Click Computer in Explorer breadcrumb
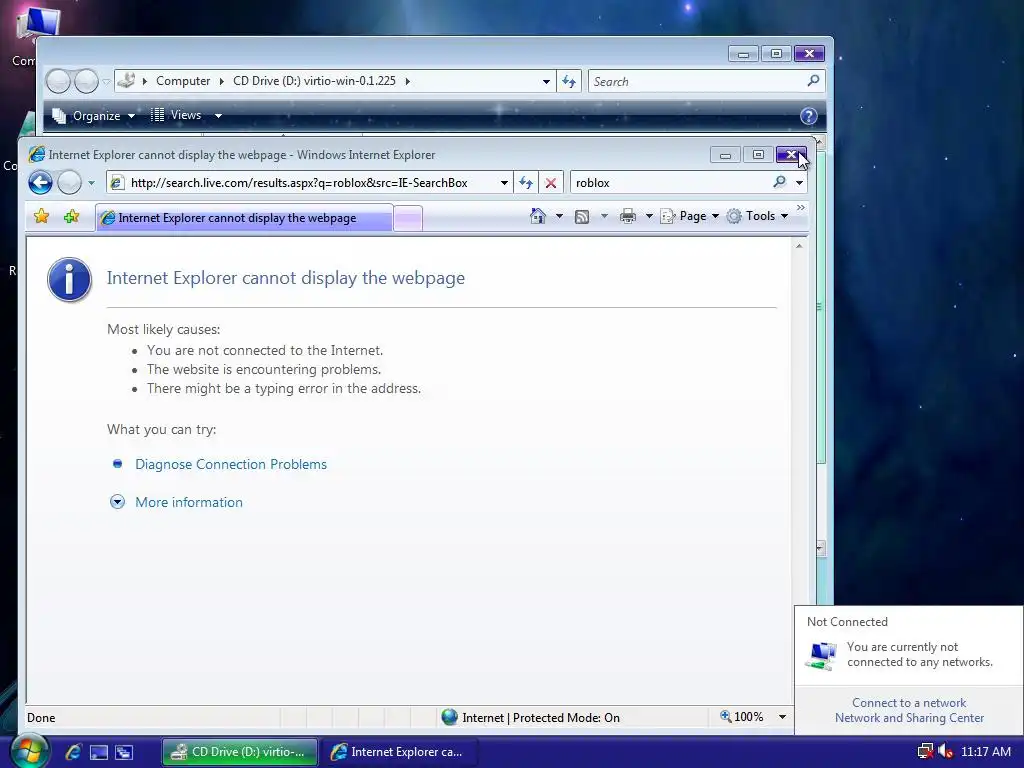The width and height of the screenshot is (1024, 768). point(183,81)
